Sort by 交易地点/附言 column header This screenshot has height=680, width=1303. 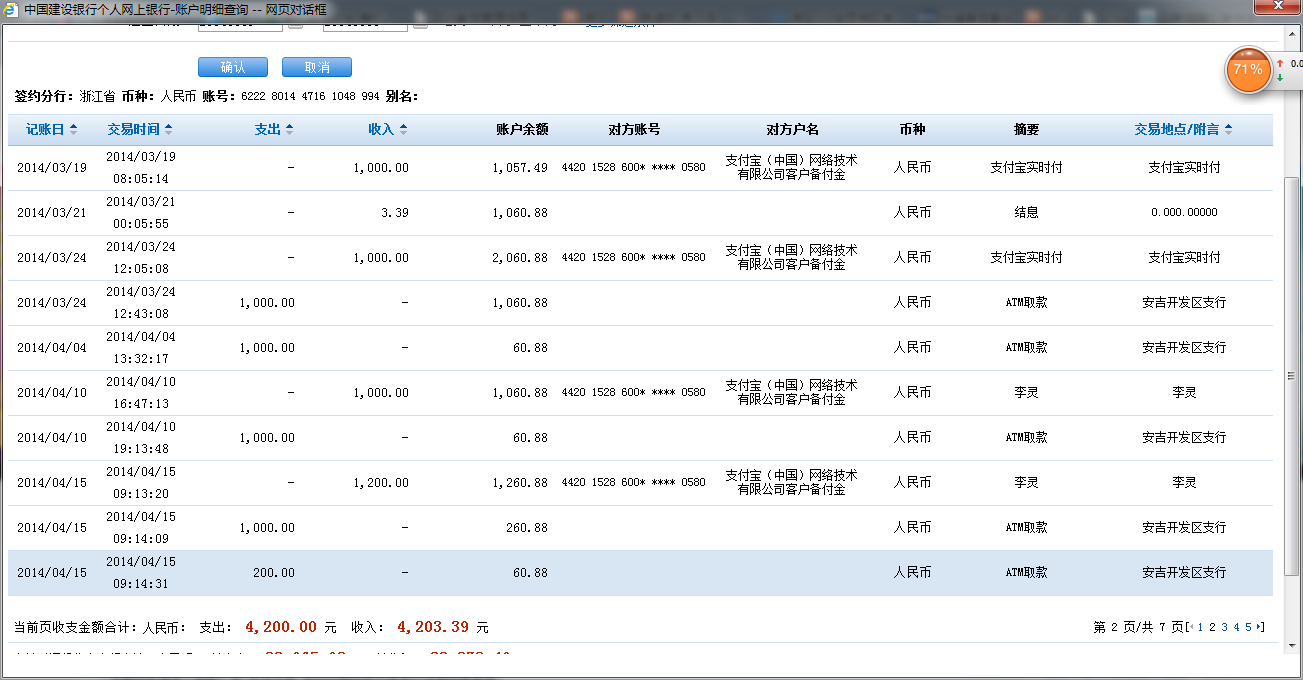(1177, 130)
